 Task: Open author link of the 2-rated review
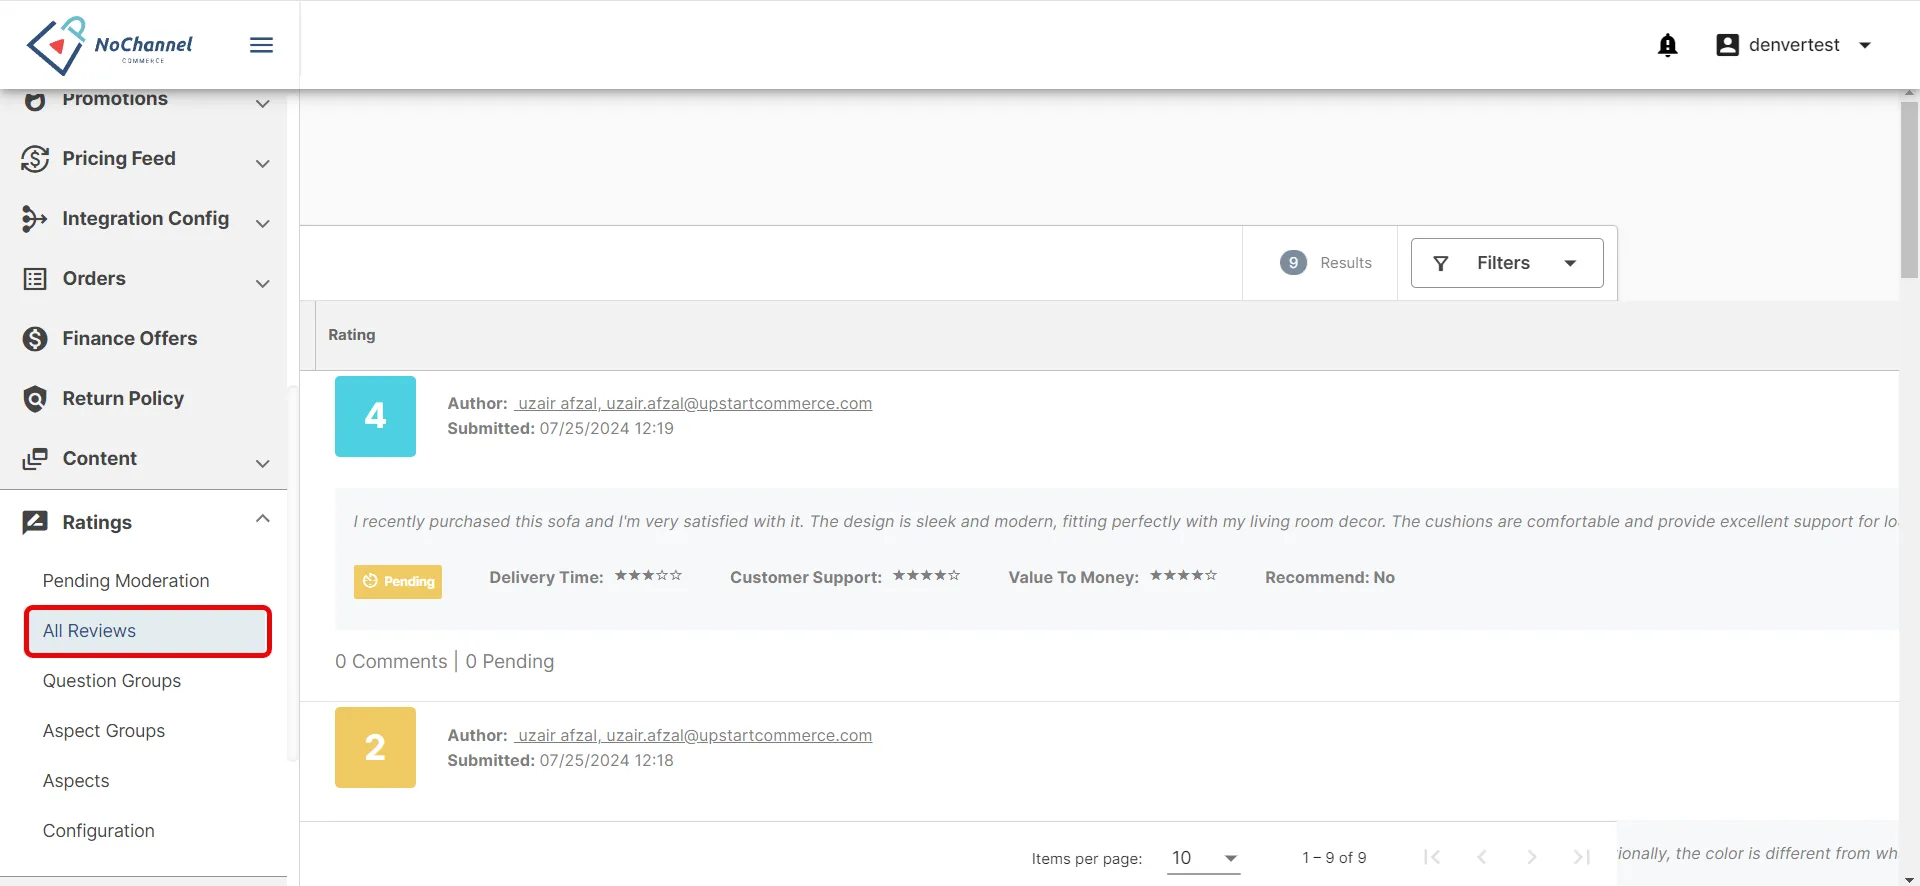693,735
